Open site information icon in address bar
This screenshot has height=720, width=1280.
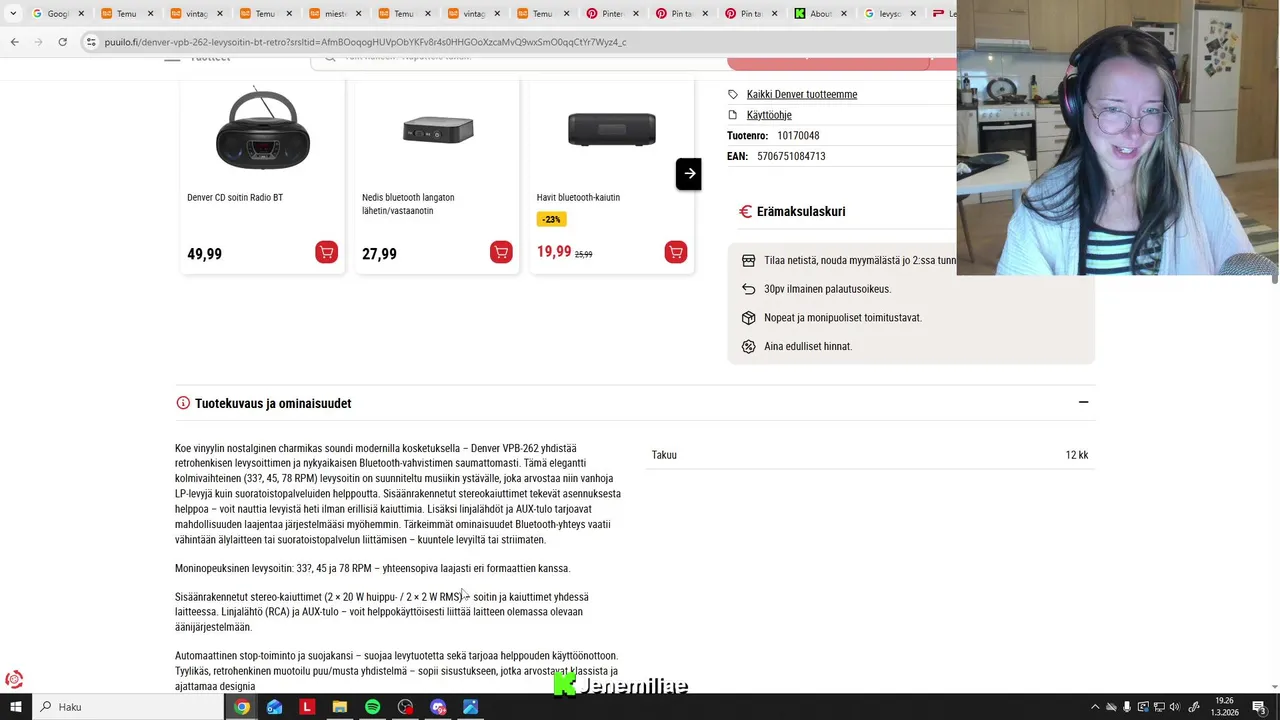[91, 42]
